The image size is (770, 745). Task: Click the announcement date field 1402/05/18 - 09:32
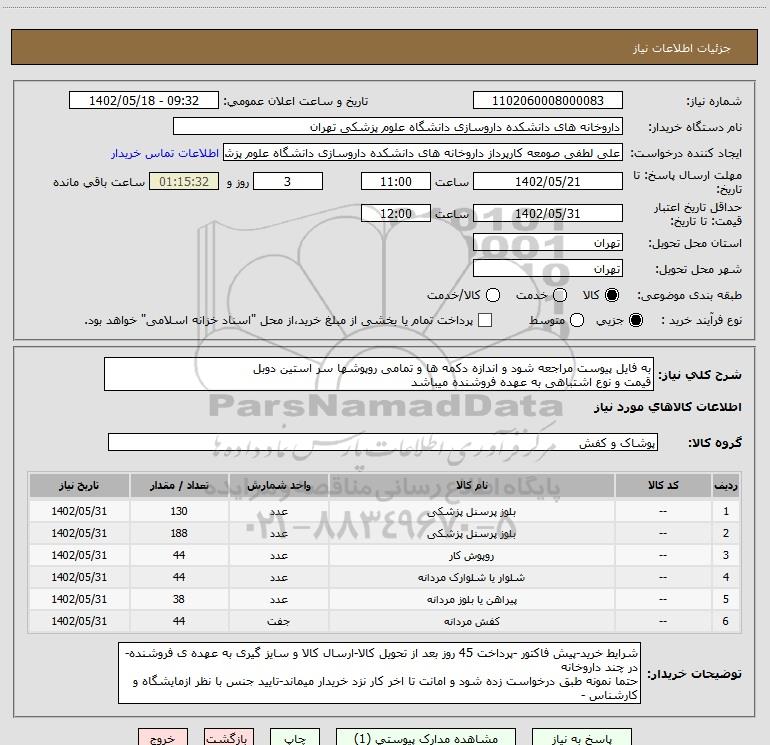144,101
